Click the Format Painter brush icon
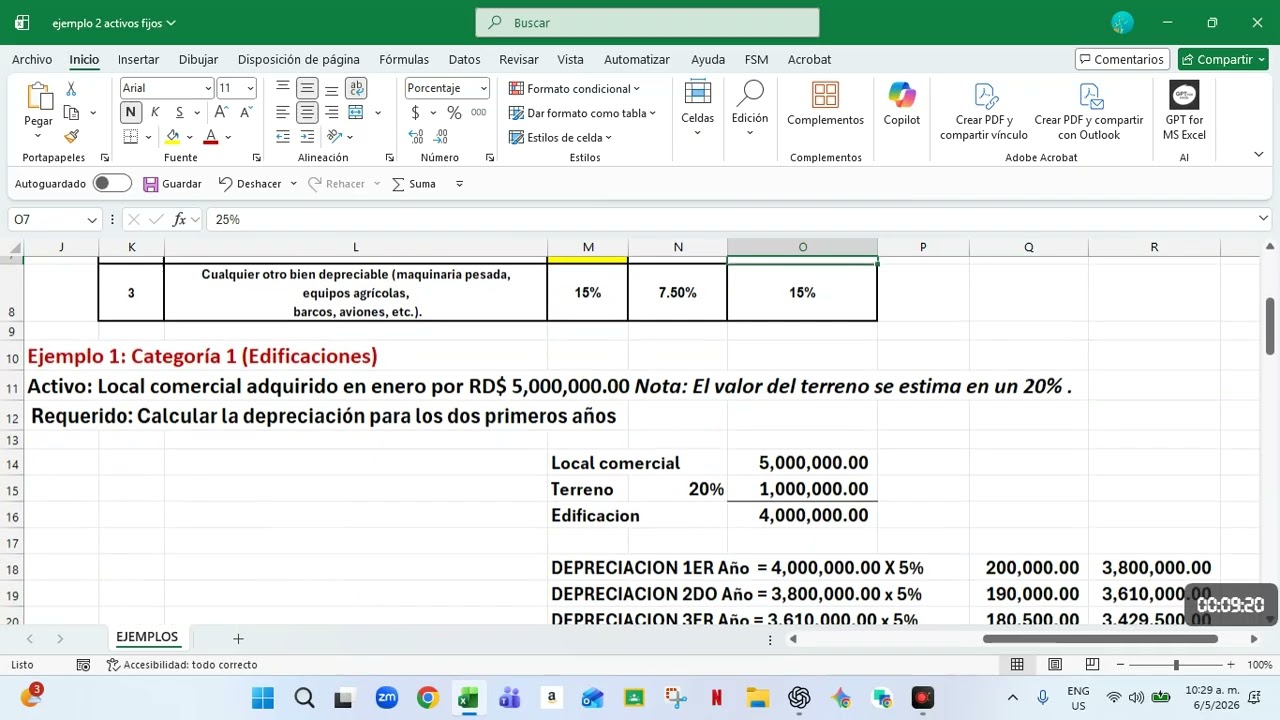Screen dimensions: 1280x720 pyautogui.click(x=71, y=136)
